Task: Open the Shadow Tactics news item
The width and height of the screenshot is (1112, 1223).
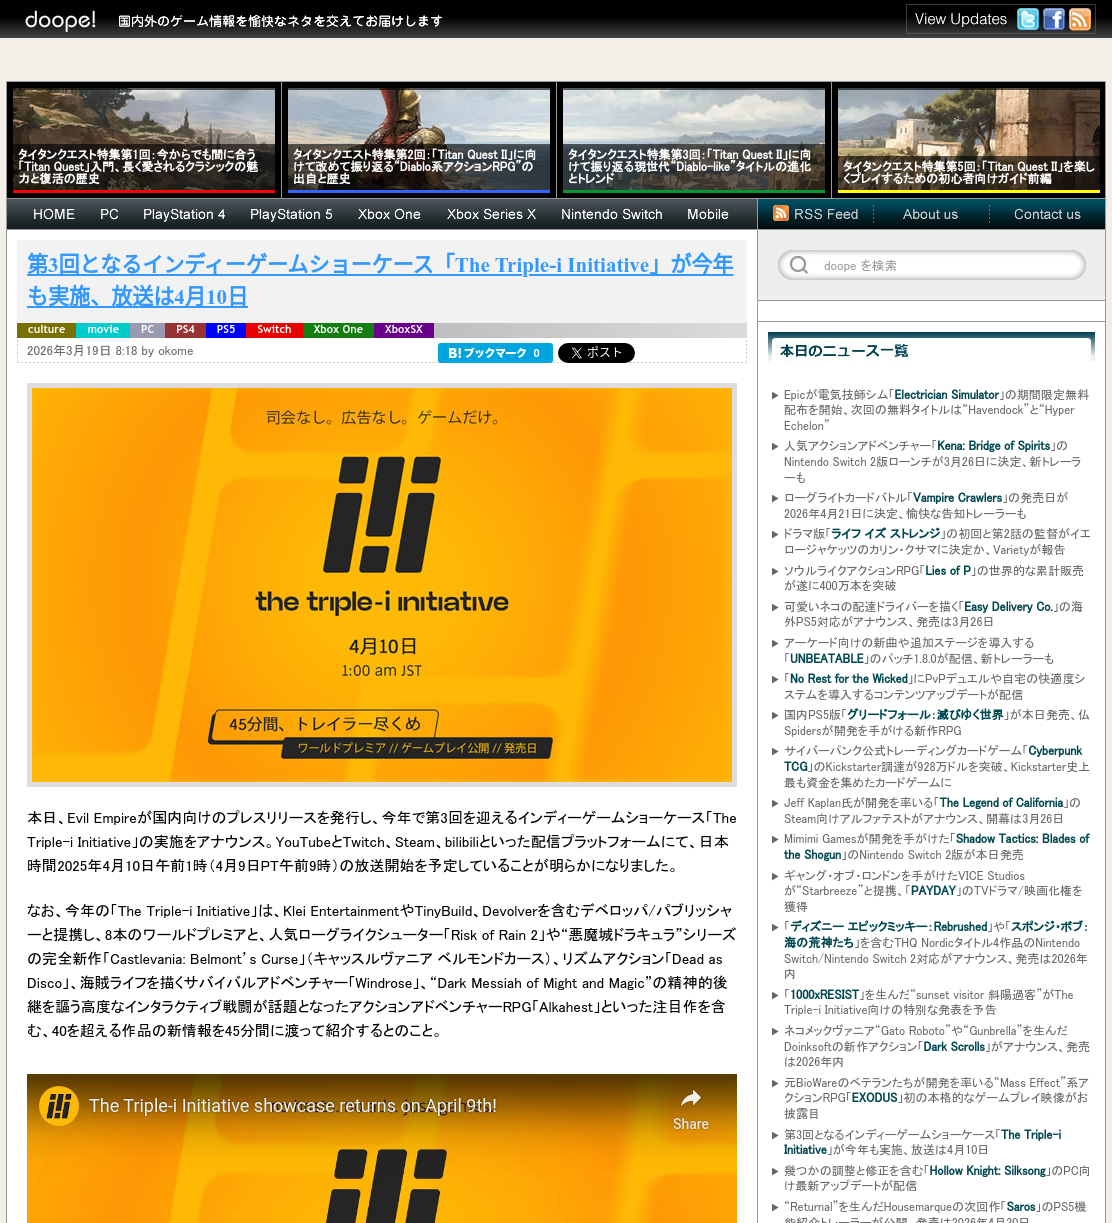Action: [936, 846]
